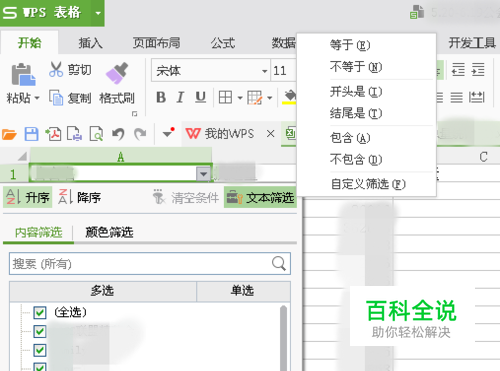Image resolution: width=500 pixels, height=371 pixels.
Task: Open the 宋体 font name dropdown
Action: click(x=265, y=71)
